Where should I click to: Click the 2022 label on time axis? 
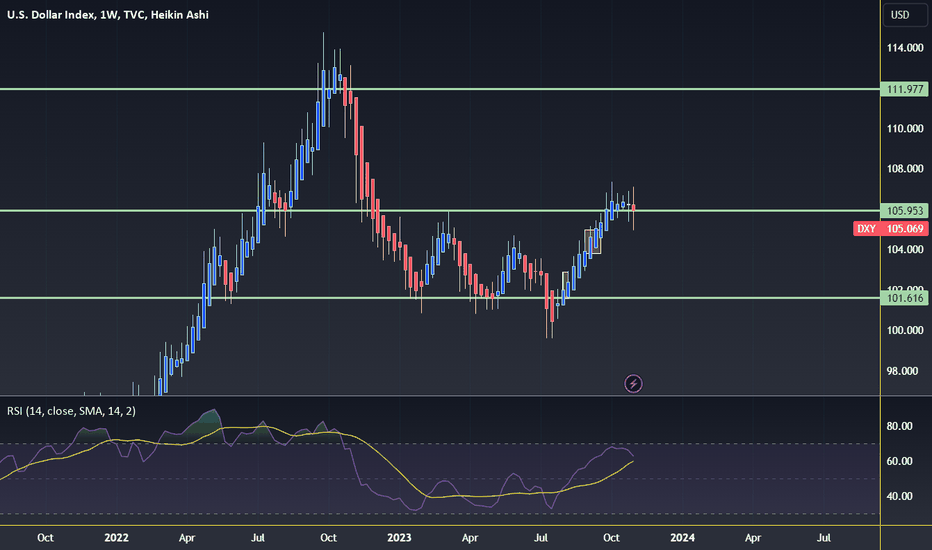[x=116, y=538]
